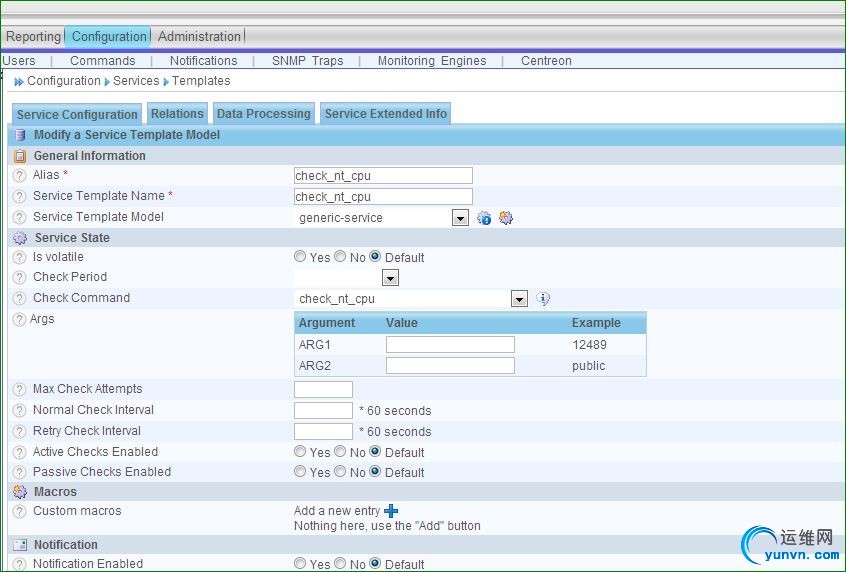
Task: Click the blue plus Add new entry icon
Action: coord(391,510)
